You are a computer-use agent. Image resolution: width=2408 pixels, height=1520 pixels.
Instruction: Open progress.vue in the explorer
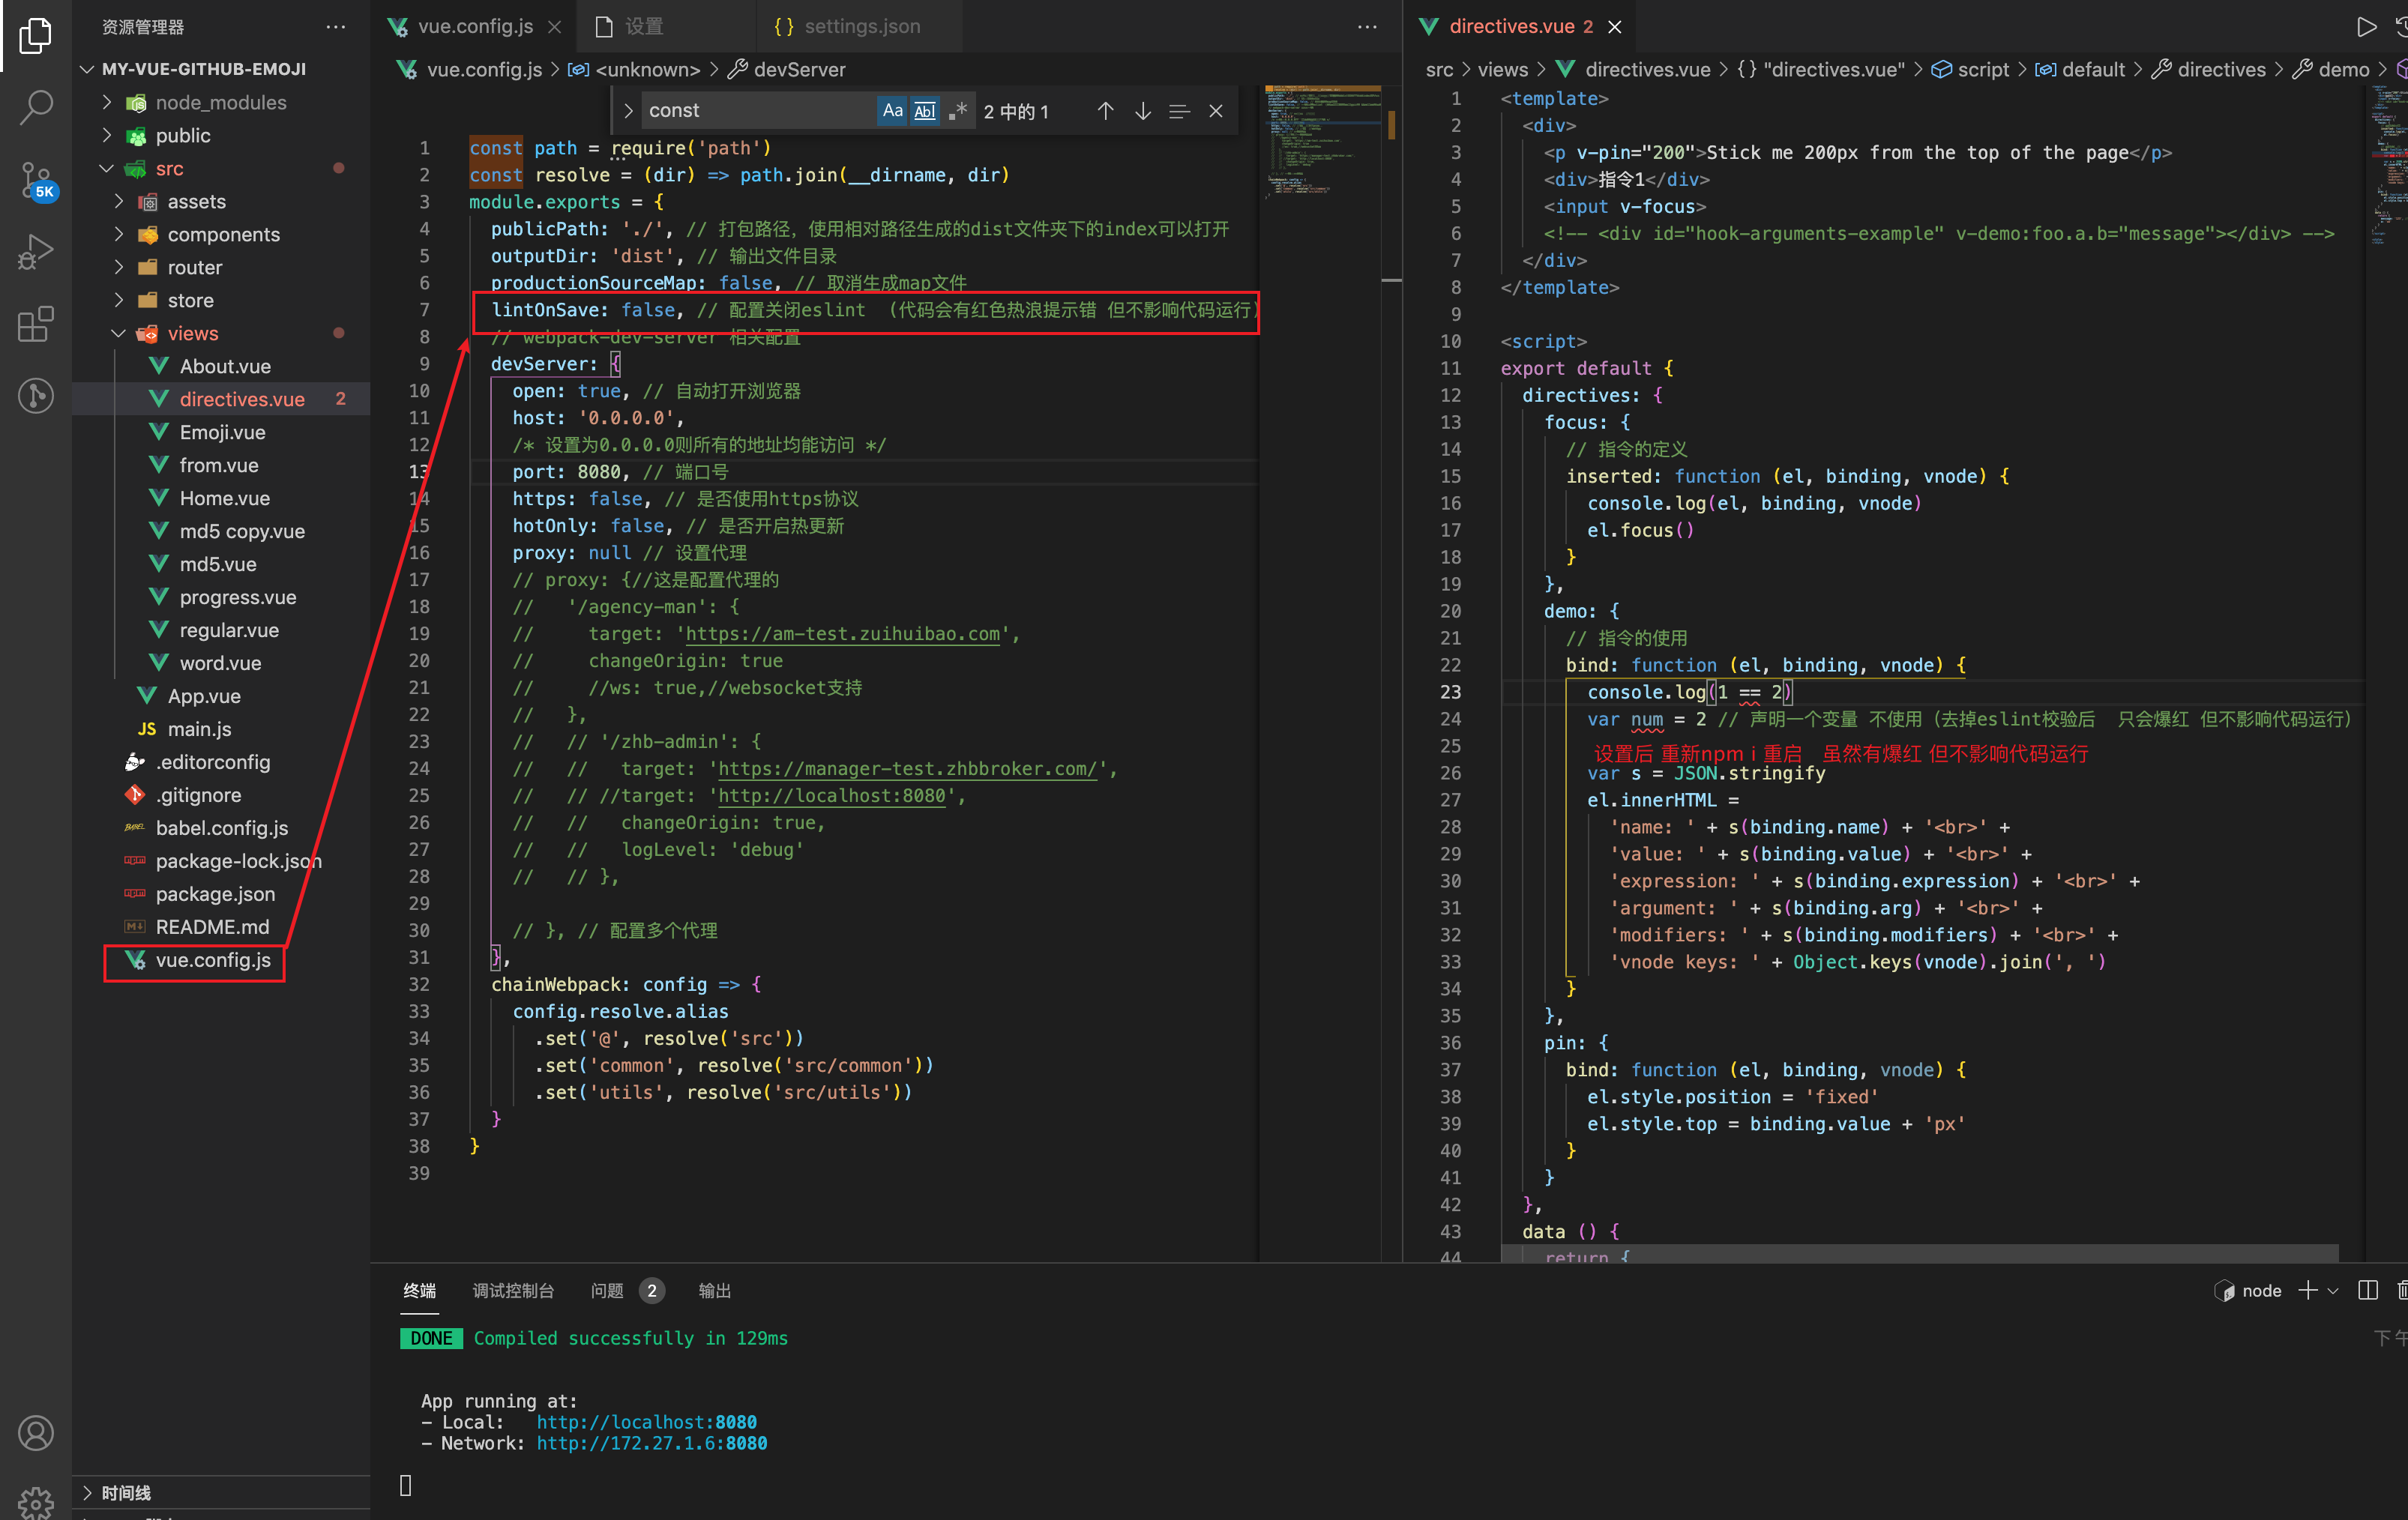pos(238,597)
